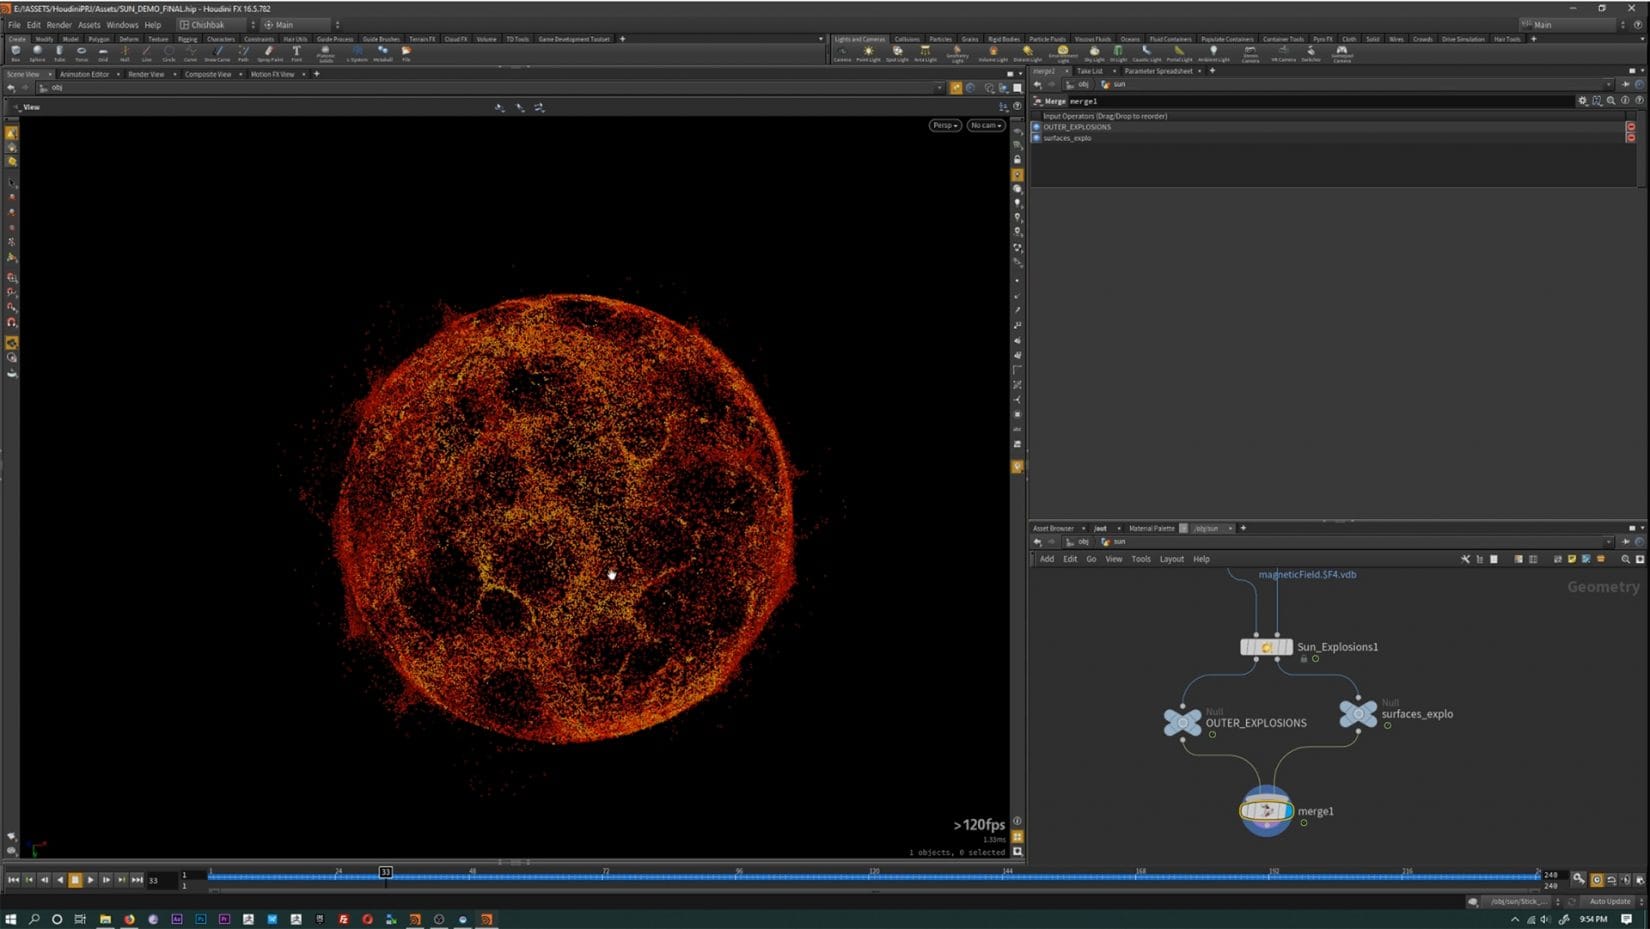The width and height of the screenshot is (1650, 929).
Task: Select the Metaball tool on the Create shelf
Action: point(383,52)
